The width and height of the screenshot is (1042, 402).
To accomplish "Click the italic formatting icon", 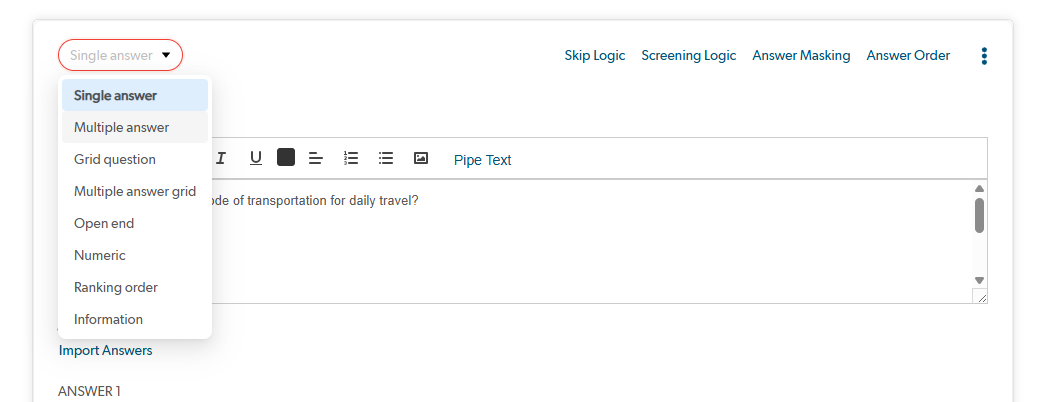I will pyautogui.click(x=221, y=158).
